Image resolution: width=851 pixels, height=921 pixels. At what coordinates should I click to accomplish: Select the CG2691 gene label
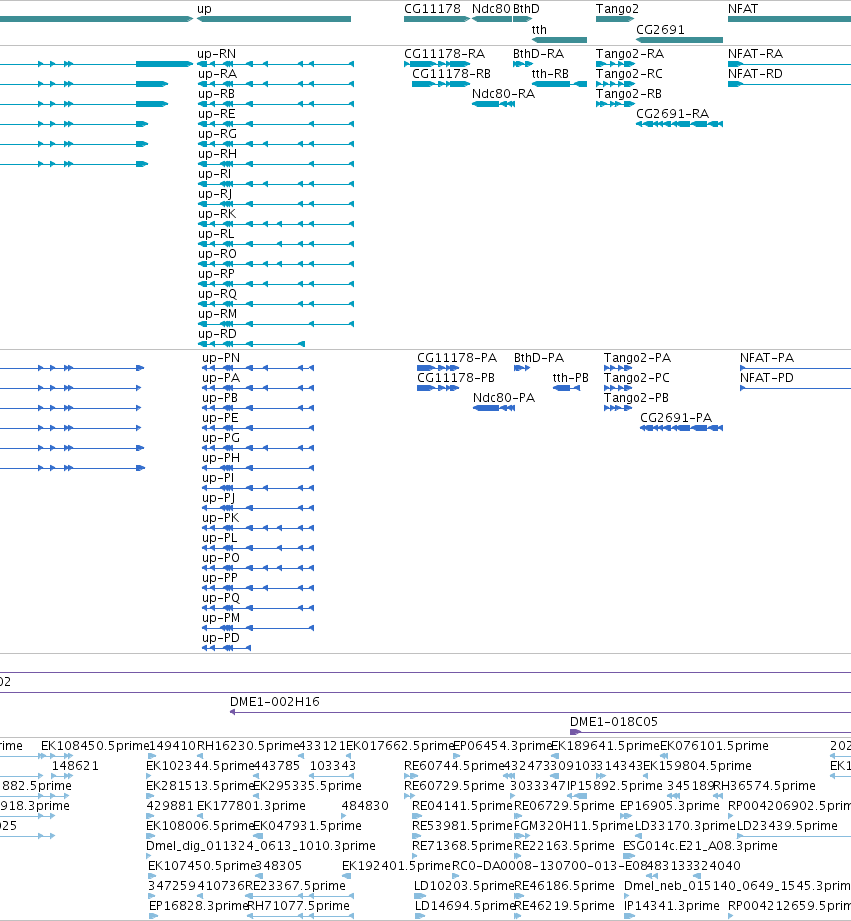pos(660,29)
